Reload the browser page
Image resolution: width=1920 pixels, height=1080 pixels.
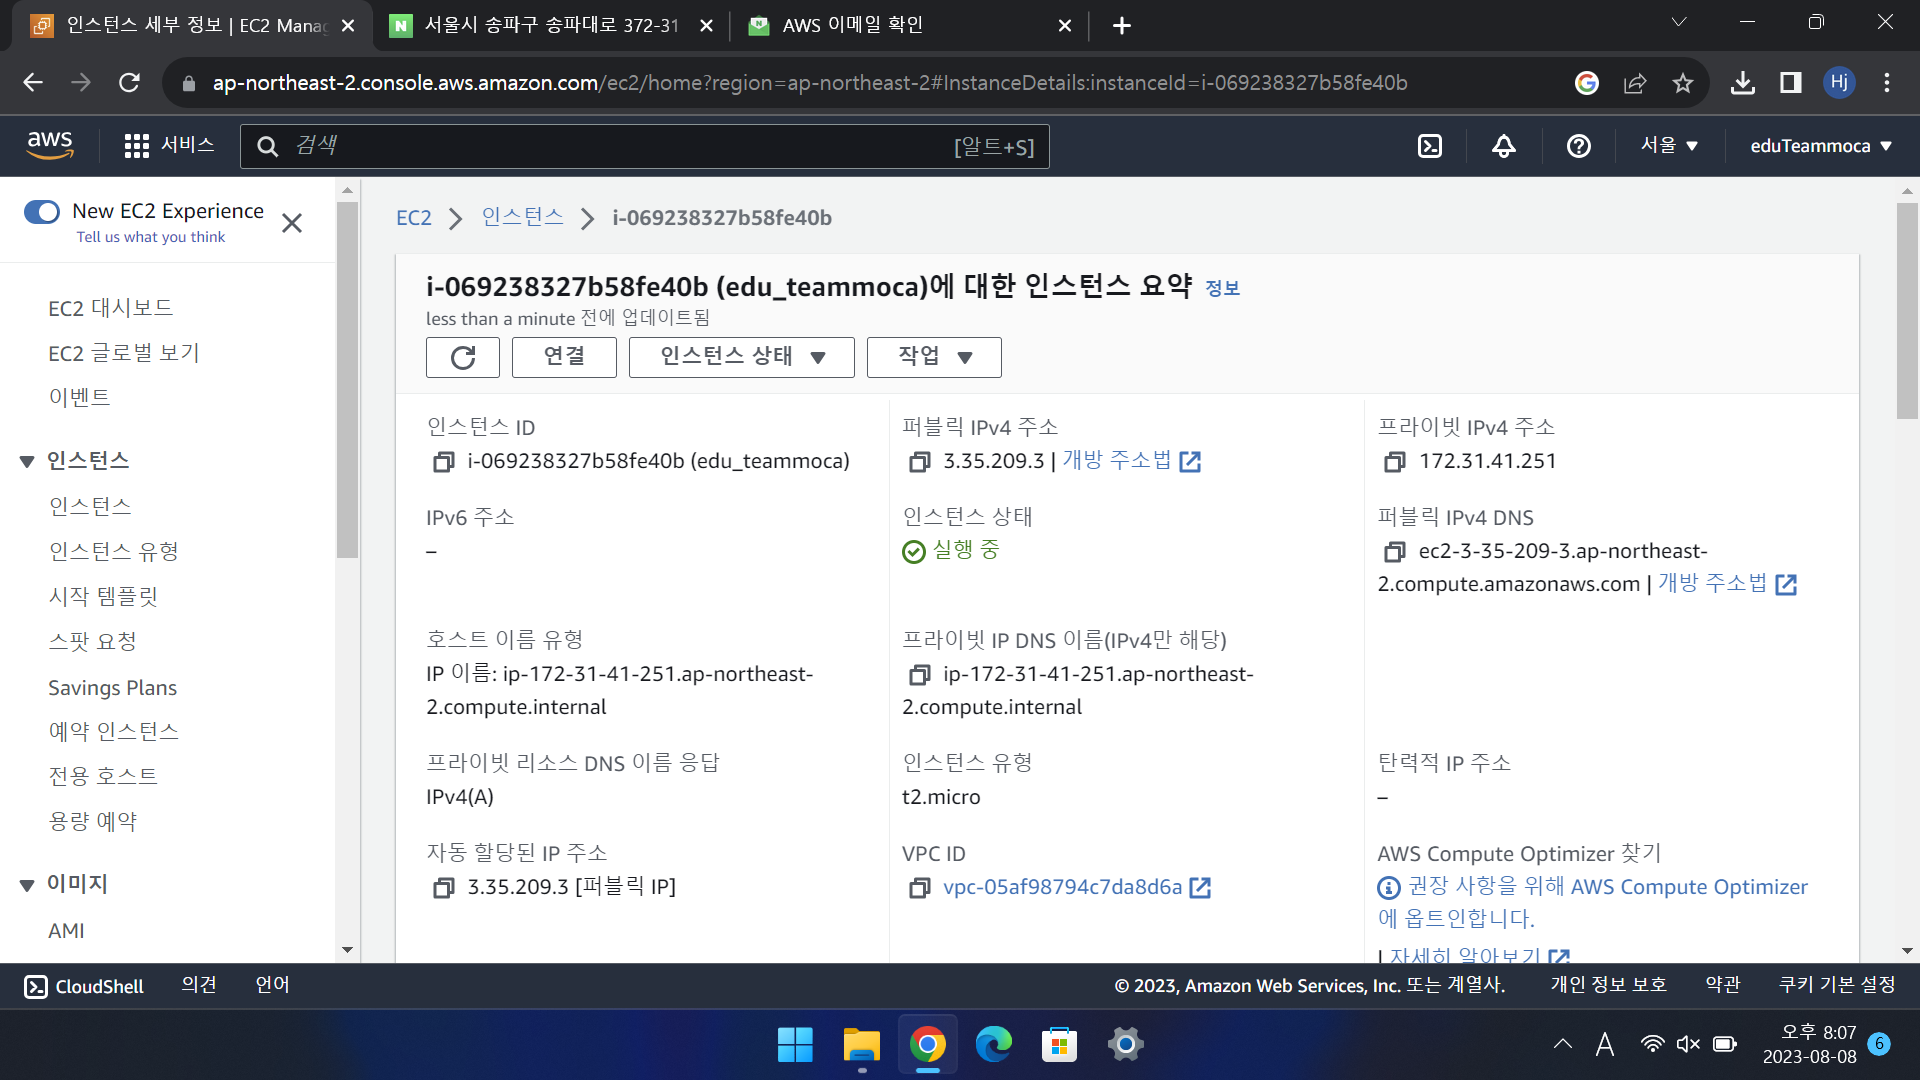[x=129, y=83]
